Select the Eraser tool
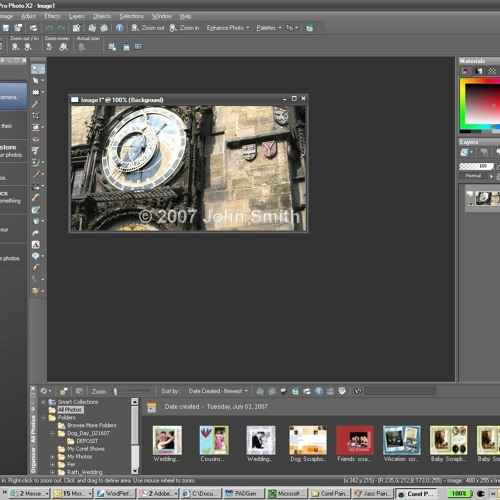The image size is (500, 500). [x=36, y=198]
